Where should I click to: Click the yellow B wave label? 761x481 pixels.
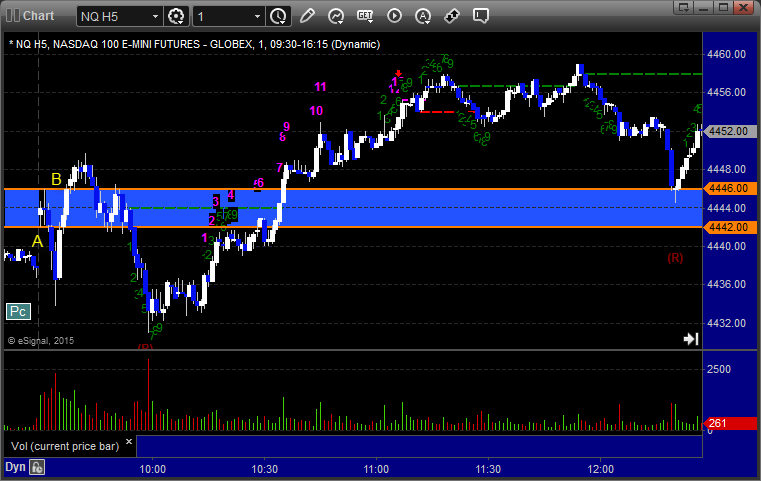pyautogui.click(x=56, y=180)
